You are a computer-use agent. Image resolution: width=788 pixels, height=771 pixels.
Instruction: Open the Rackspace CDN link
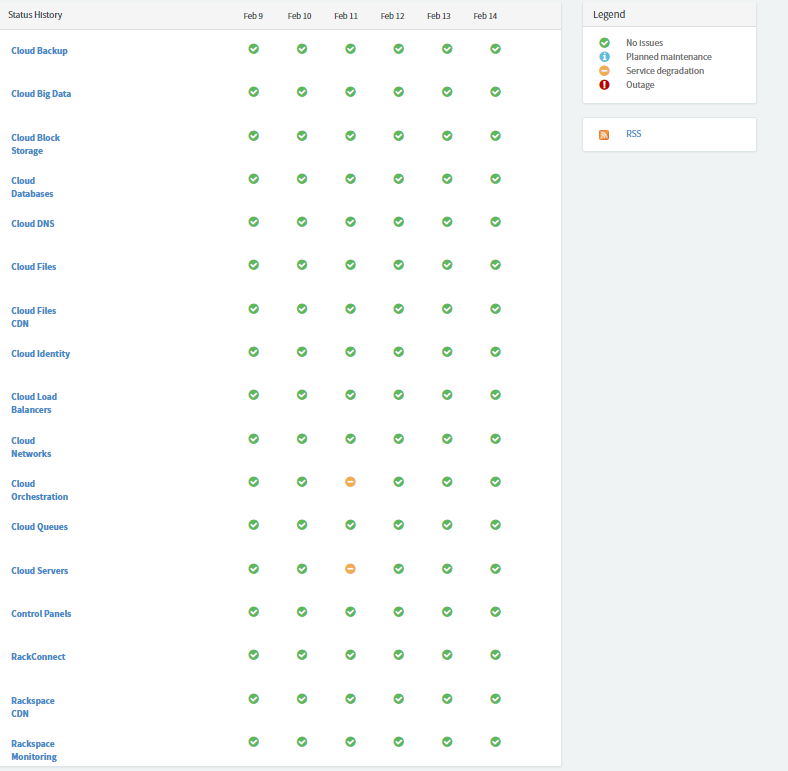tap(33, 707)
